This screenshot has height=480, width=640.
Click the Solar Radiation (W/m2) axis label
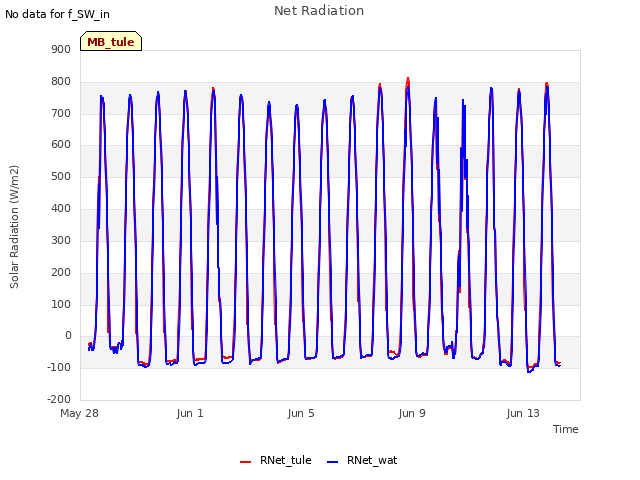click(x=14, y=227)
